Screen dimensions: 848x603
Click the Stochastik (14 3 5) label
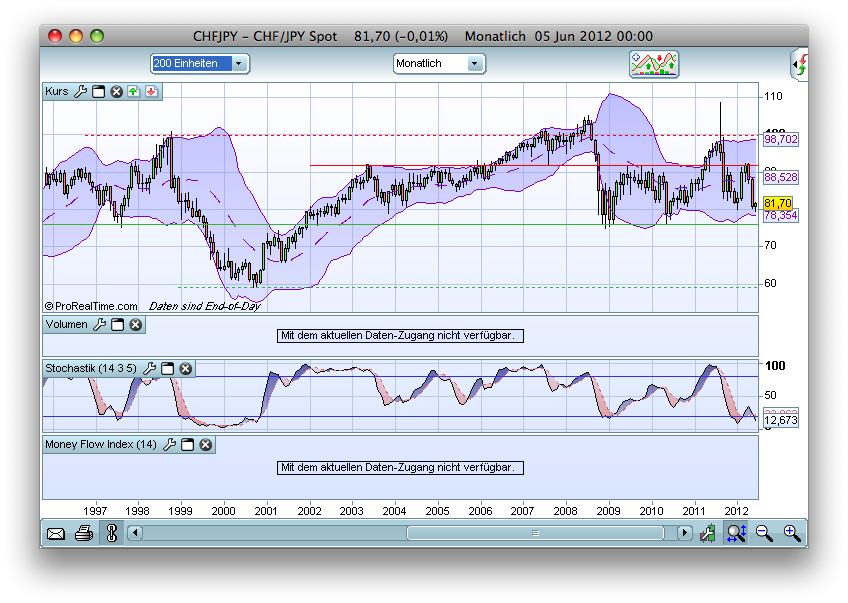[91, 368]
